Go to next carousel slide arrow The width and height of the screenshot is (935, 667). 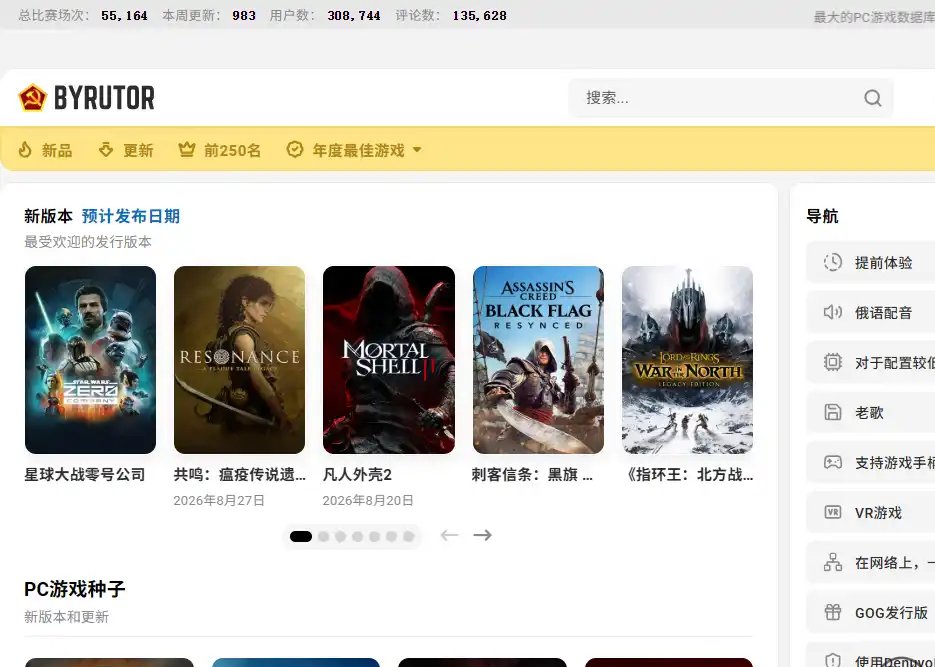(x=482, y=535)
